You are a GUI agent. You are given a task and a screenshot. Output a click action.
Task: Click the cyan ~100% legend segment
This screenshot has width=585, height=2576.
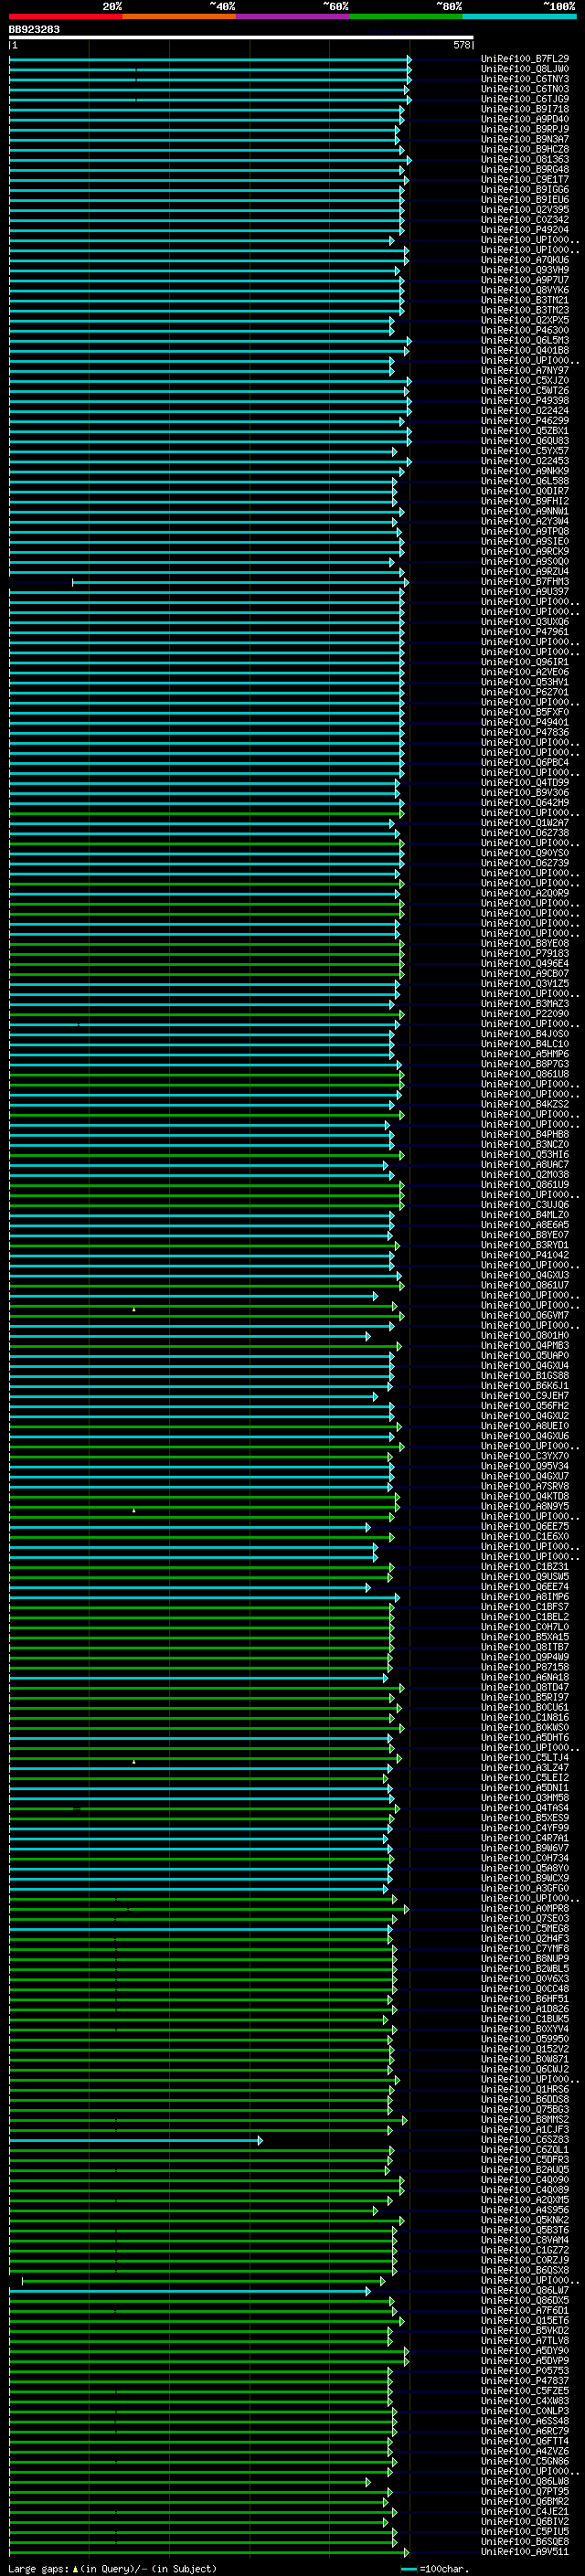[519, 16]
